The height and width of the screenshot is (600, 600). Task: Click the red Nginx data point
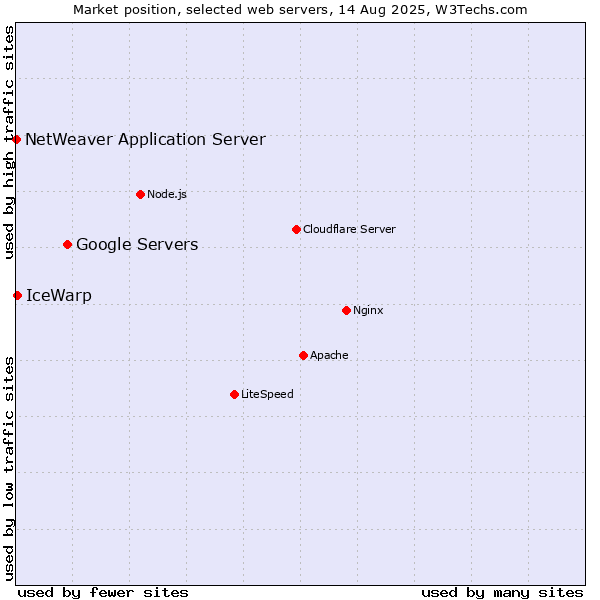tap(346, 311)
